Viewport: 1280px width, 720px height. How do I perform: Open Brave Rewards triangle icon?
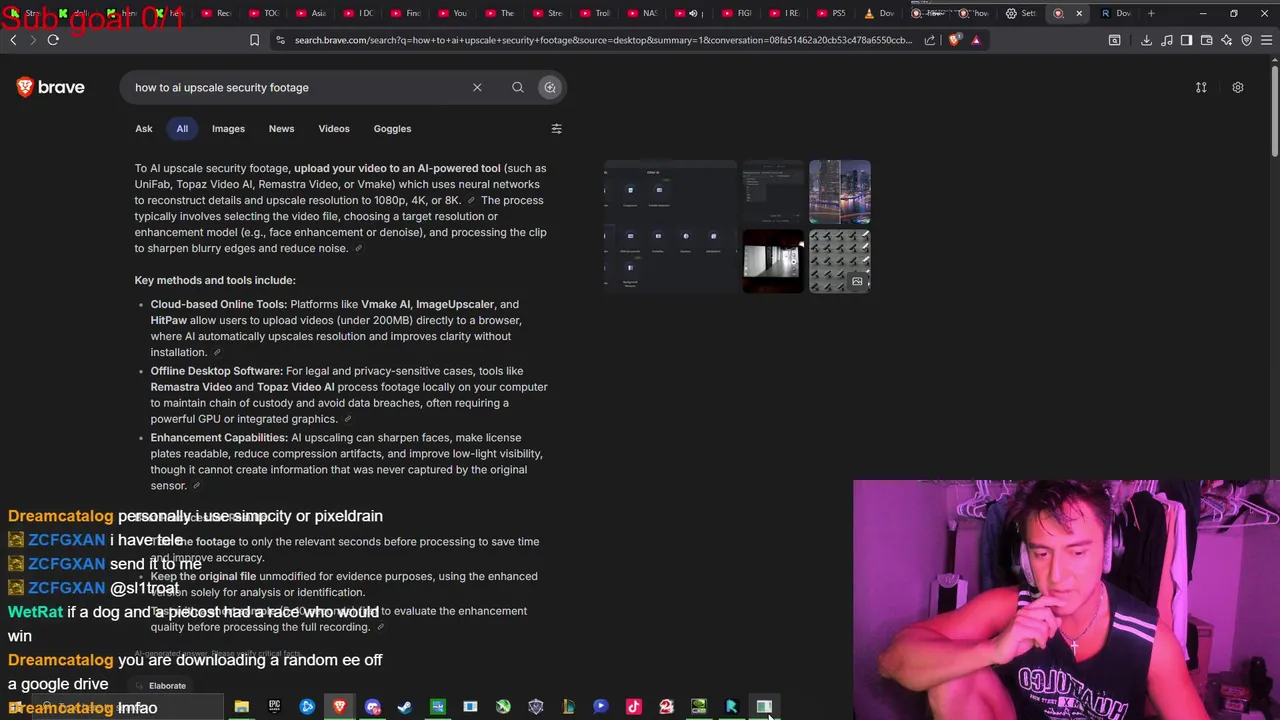click(x=976, y=40)
